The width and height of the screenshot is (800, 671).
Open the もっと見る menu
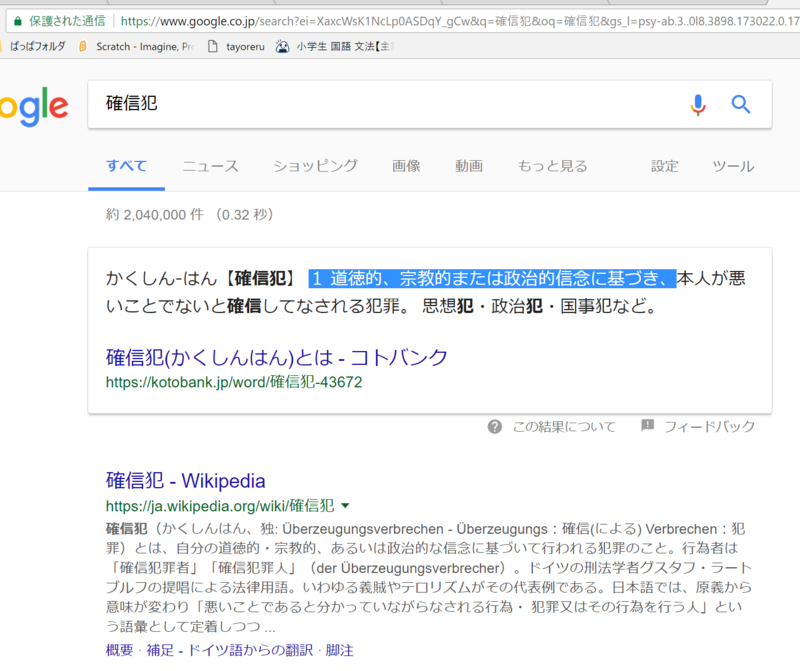pos(553,166)
